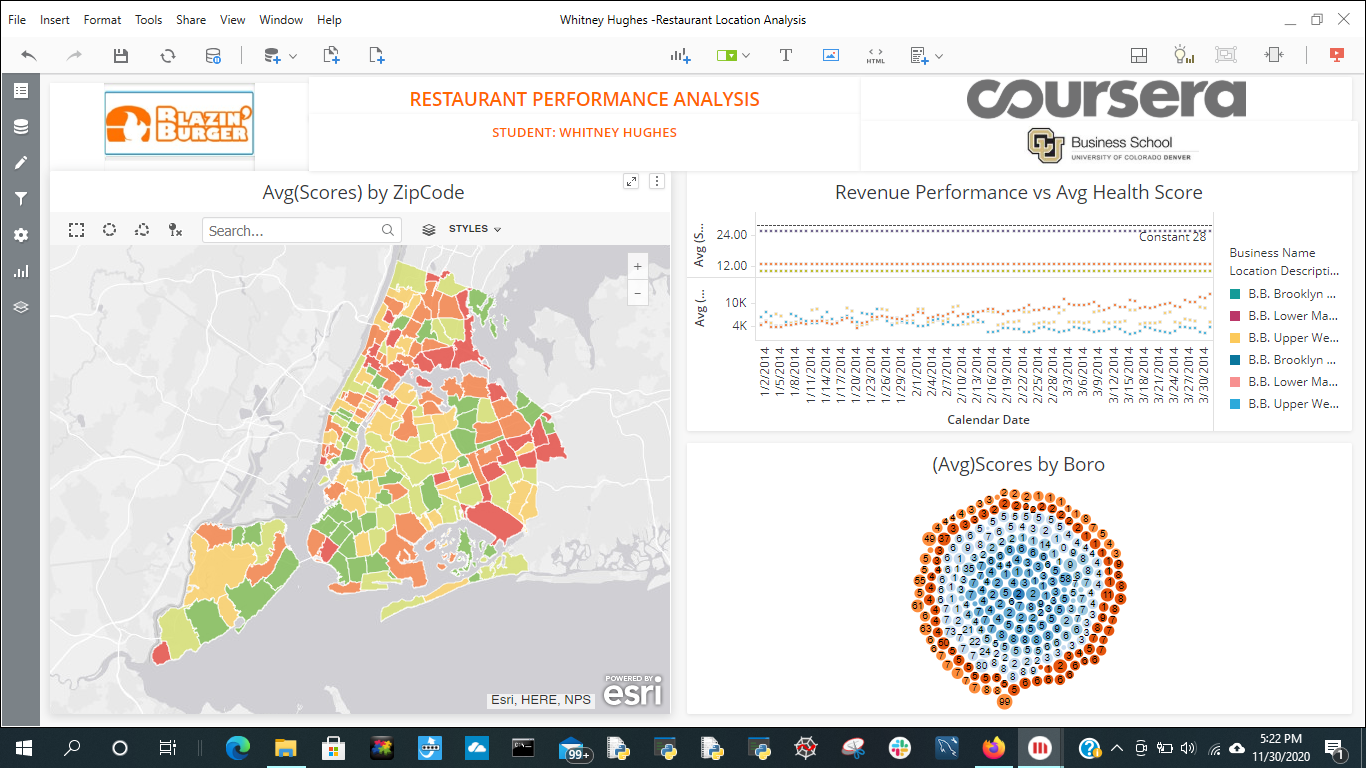Open recommendations lightbulb icon

(x=1183, y=56)
